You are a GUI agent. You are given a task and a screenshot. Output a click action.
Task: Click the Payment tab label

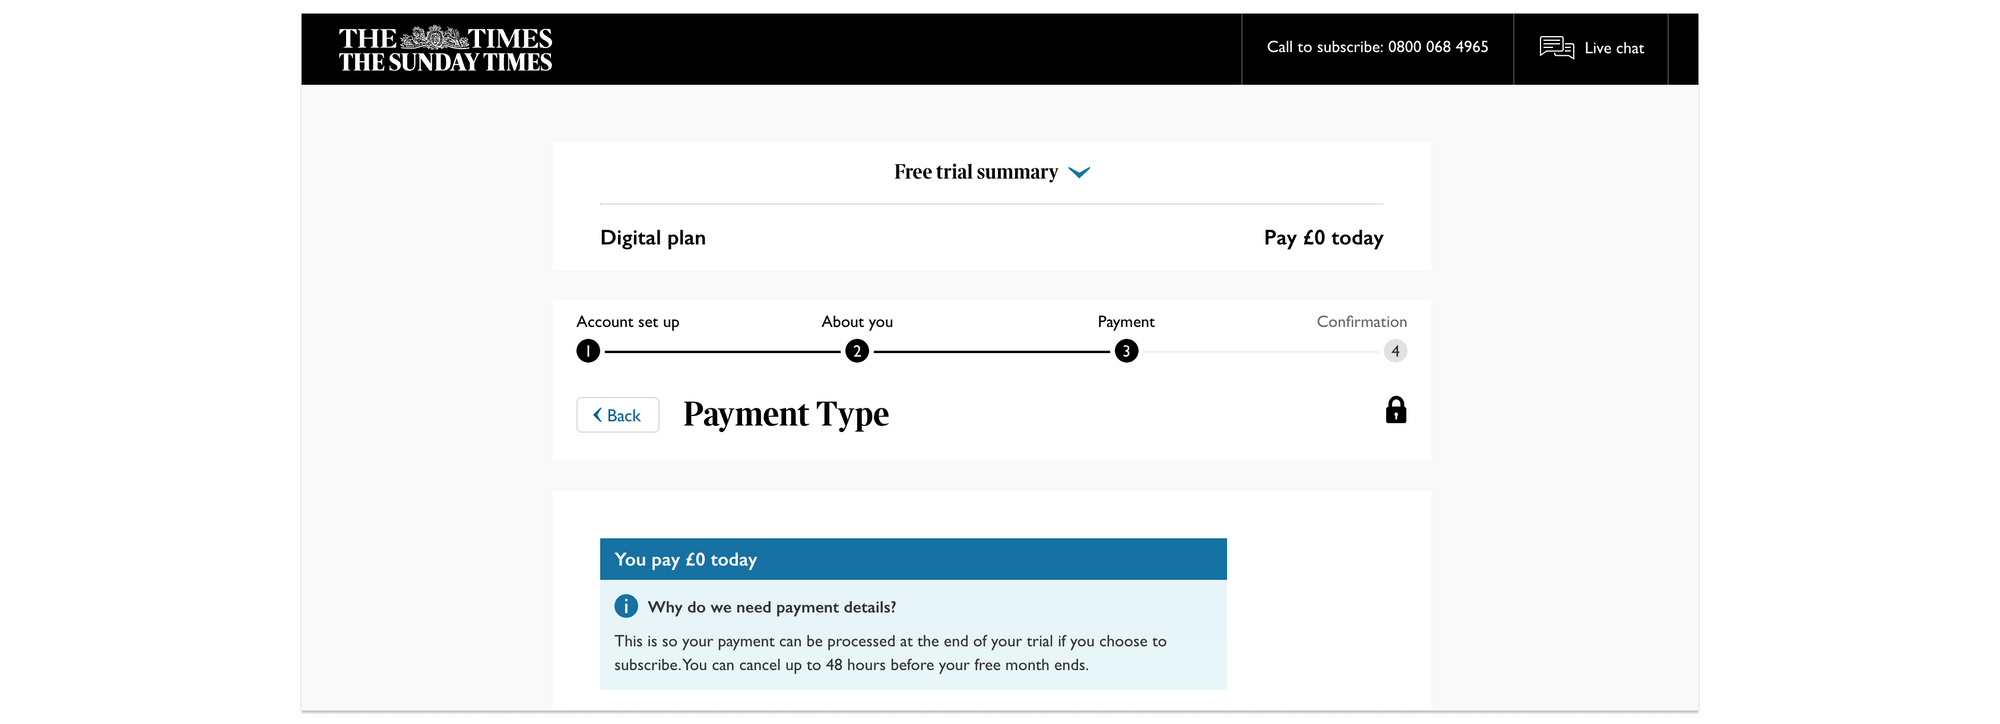click(x=1125, y=321)
